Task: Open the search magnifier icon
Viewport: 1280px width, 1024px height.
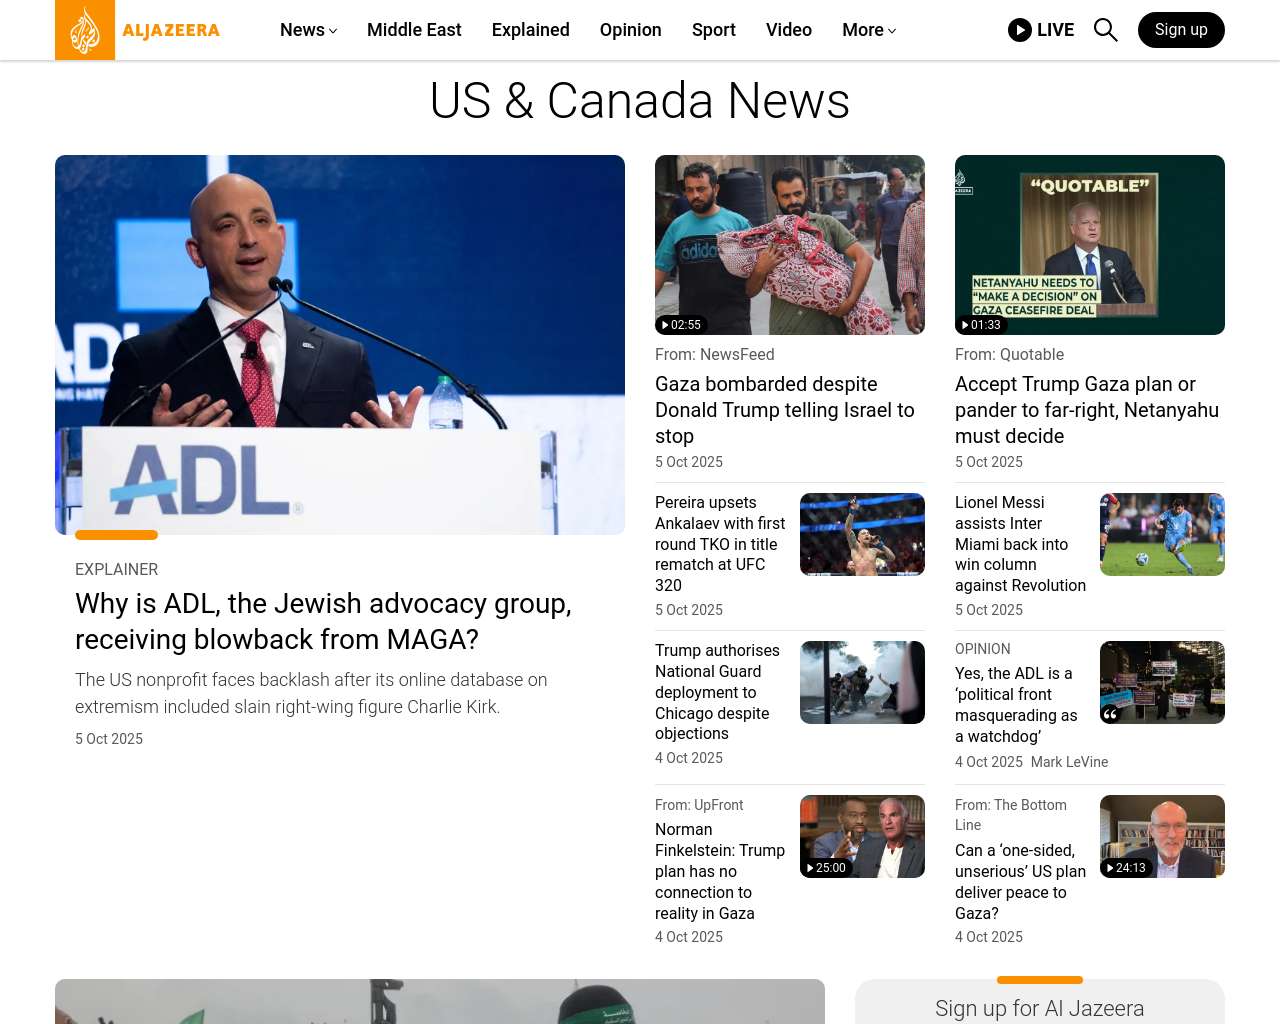Action: click(x=1105, y=30)
